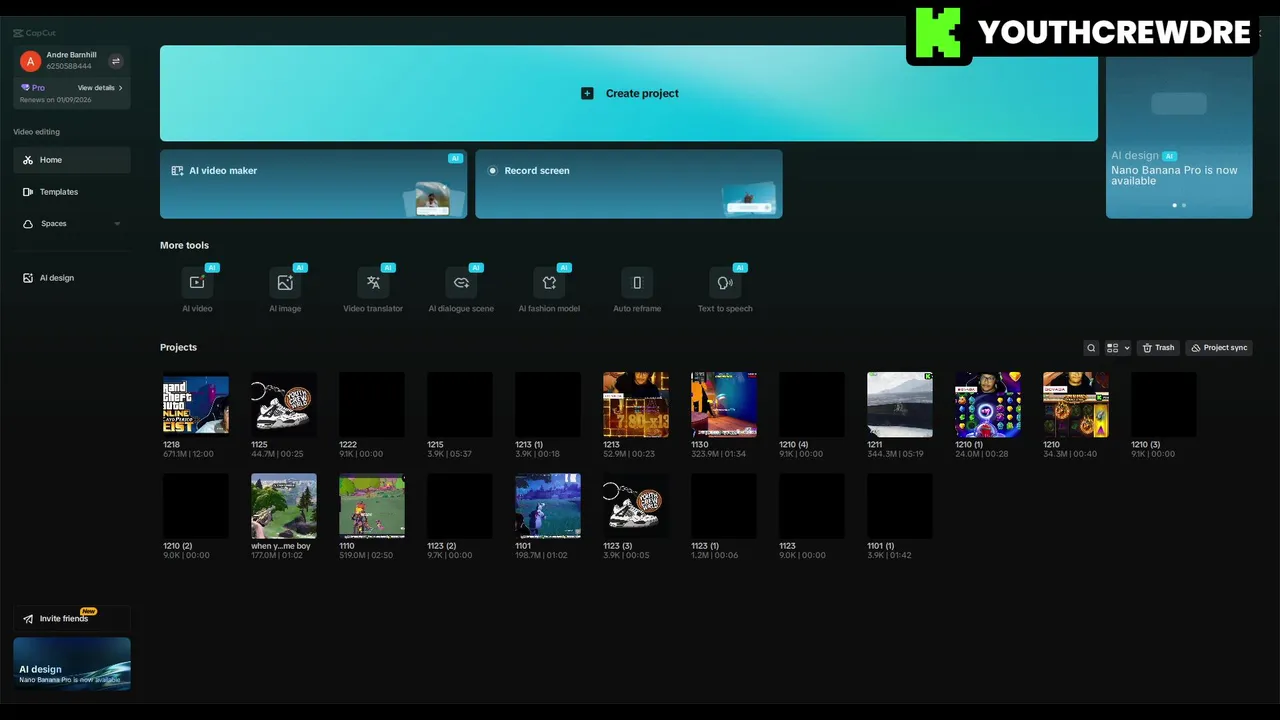Open AI design in the sidebar

pos(72,278)
